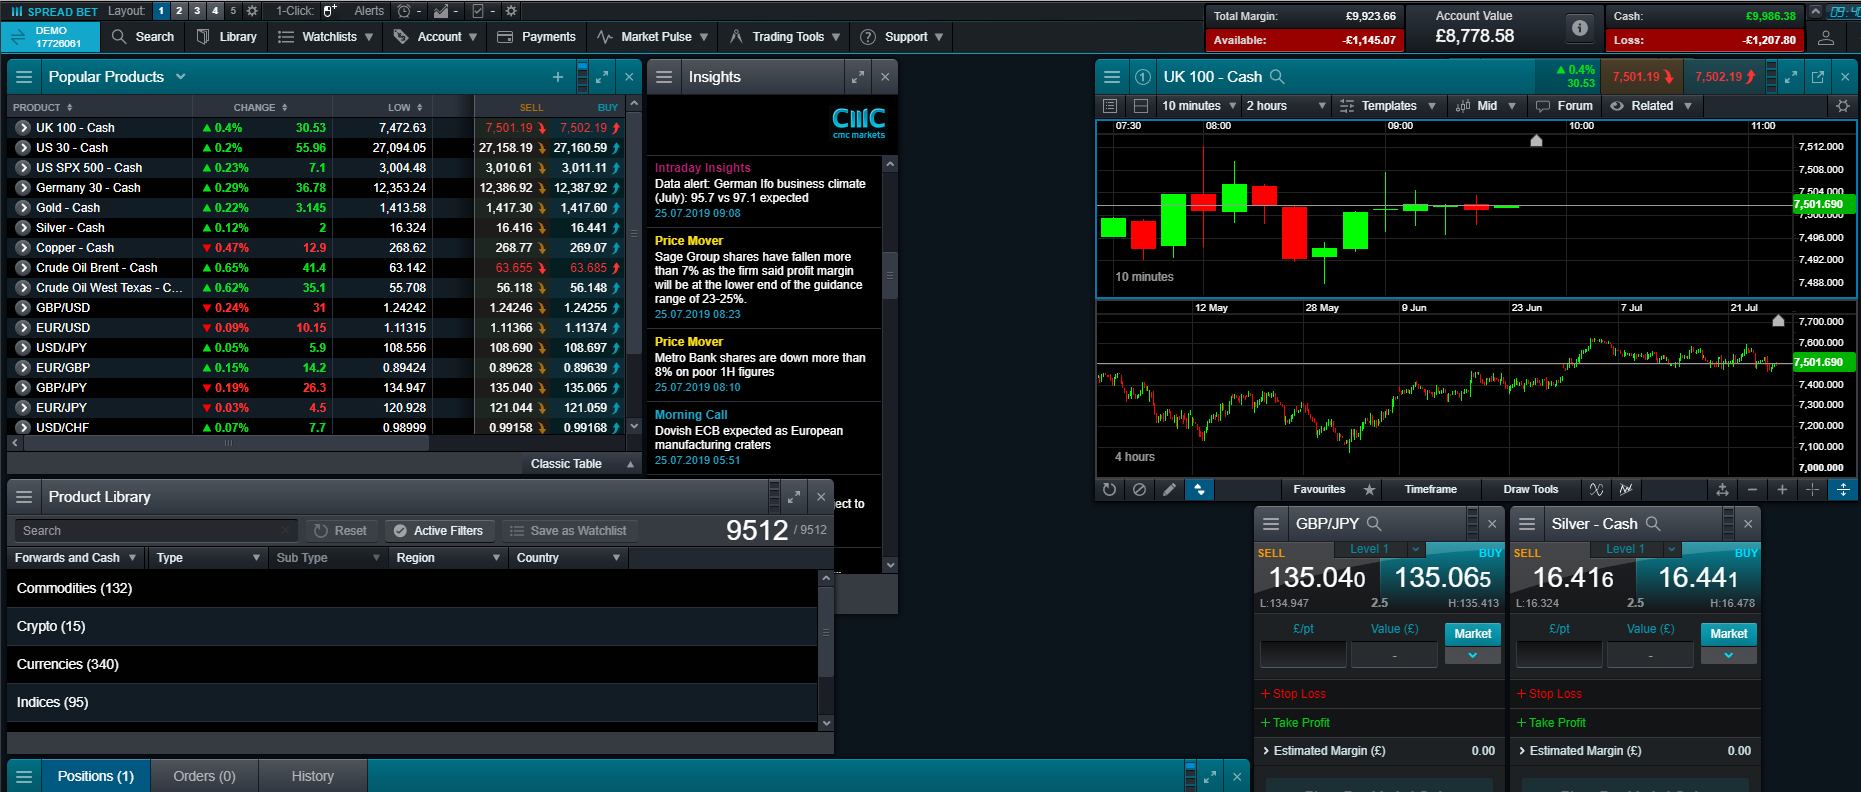Expand the chart Templates dropdown
Image resolution: width=1861 pixels, height=792 pixels.
click(1388, 106)
